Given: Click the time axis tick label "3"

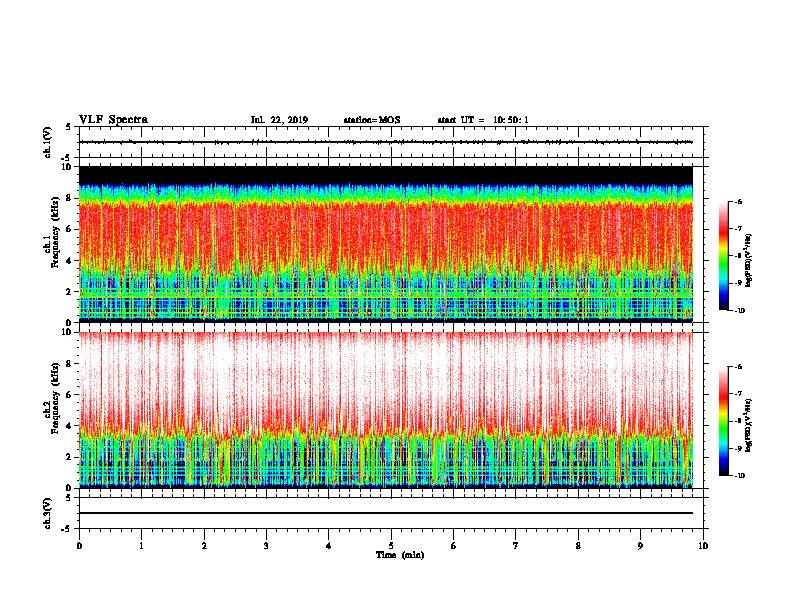Looking at the screenshot, I should coord(266,546).
